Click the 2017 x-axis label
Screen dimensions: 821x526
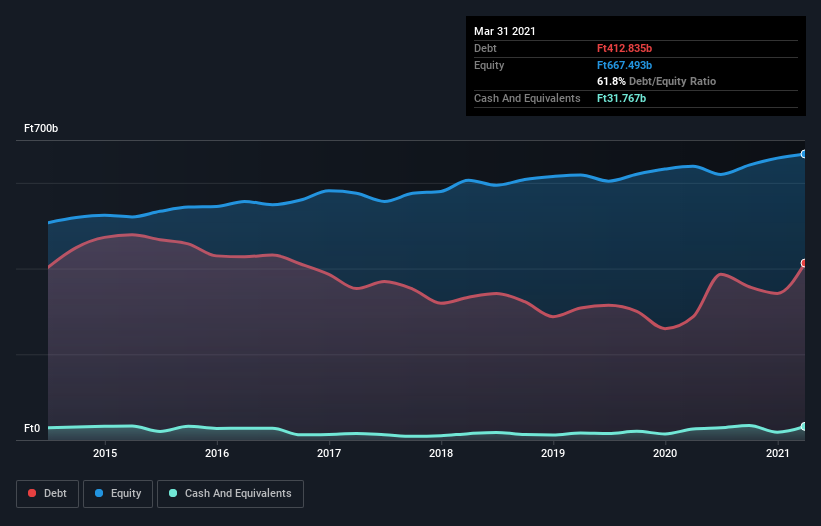coord(329,453)
